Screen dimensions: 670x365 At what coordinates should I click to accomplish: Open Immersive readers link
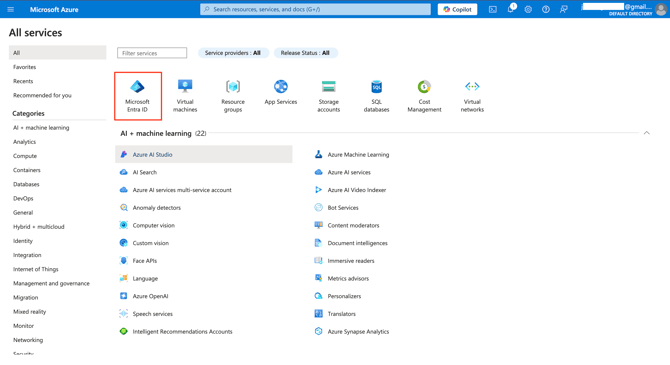[x=351, y=261]
